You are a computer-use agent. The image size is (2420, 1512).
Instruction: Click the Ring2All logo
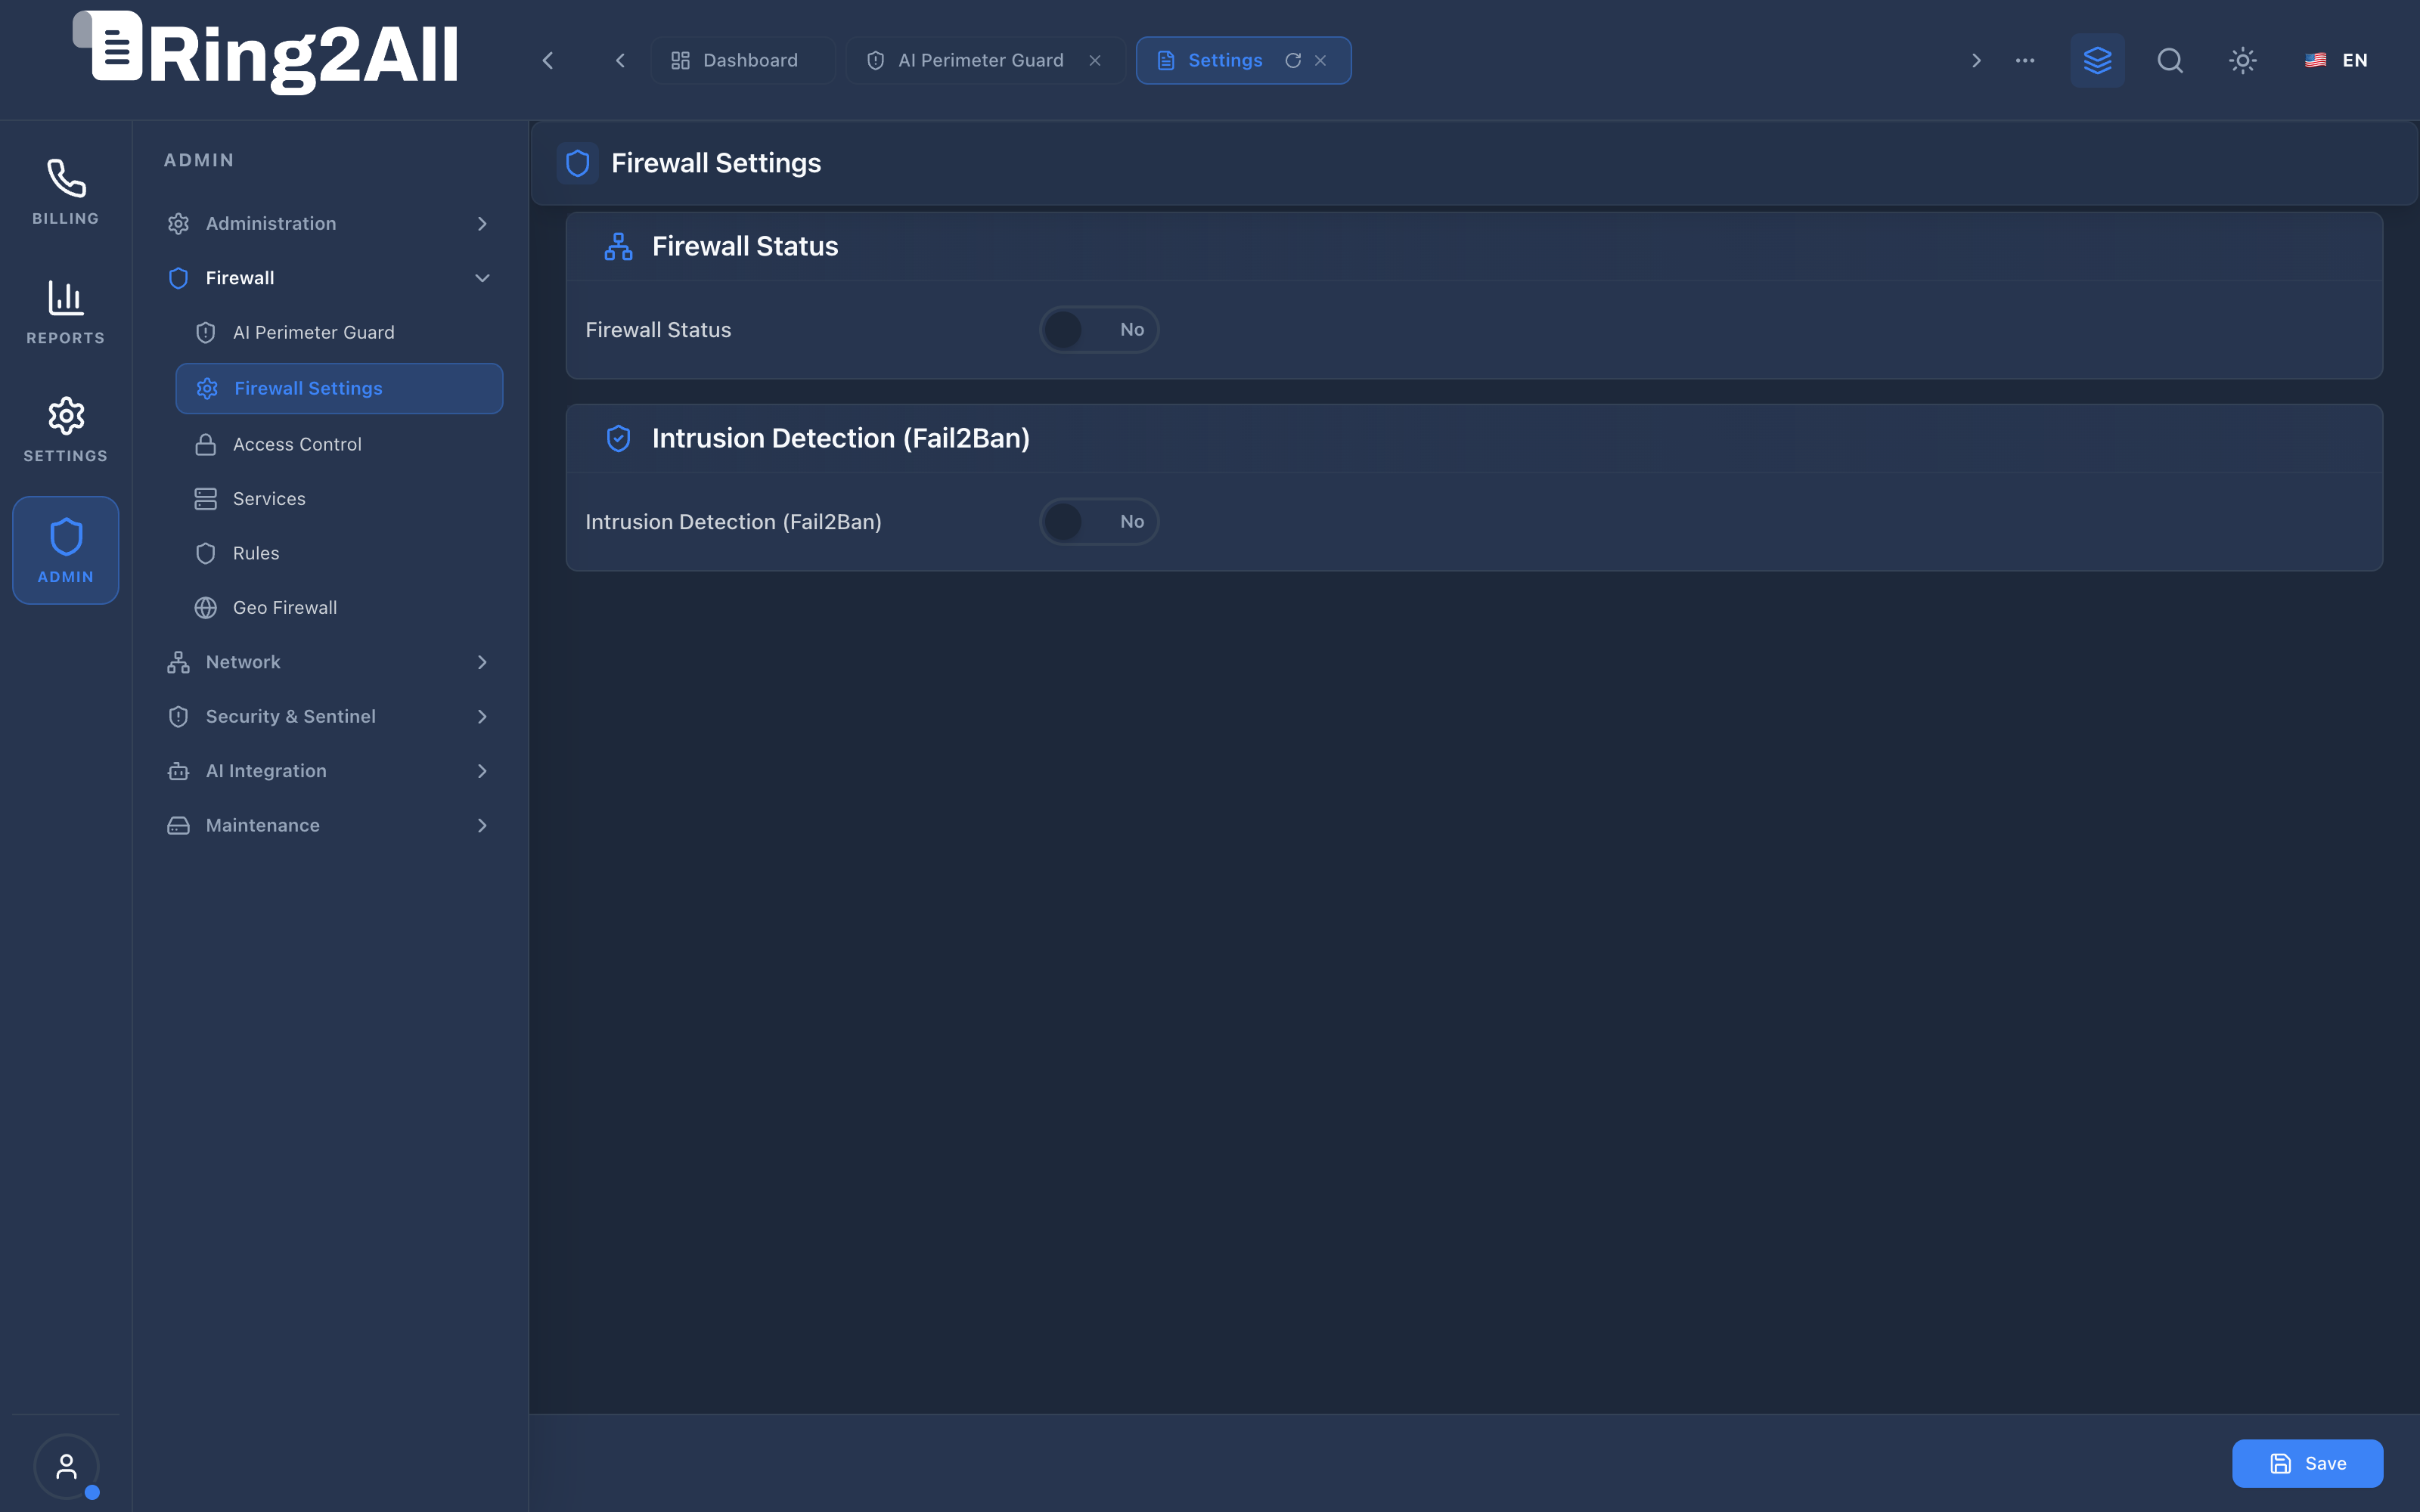(x=266, y=53)
